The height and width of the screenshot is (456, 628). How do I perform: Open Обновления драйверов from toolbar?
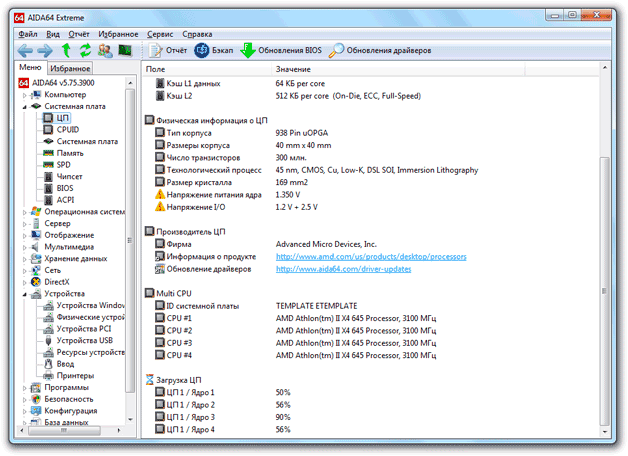point(380,50)
